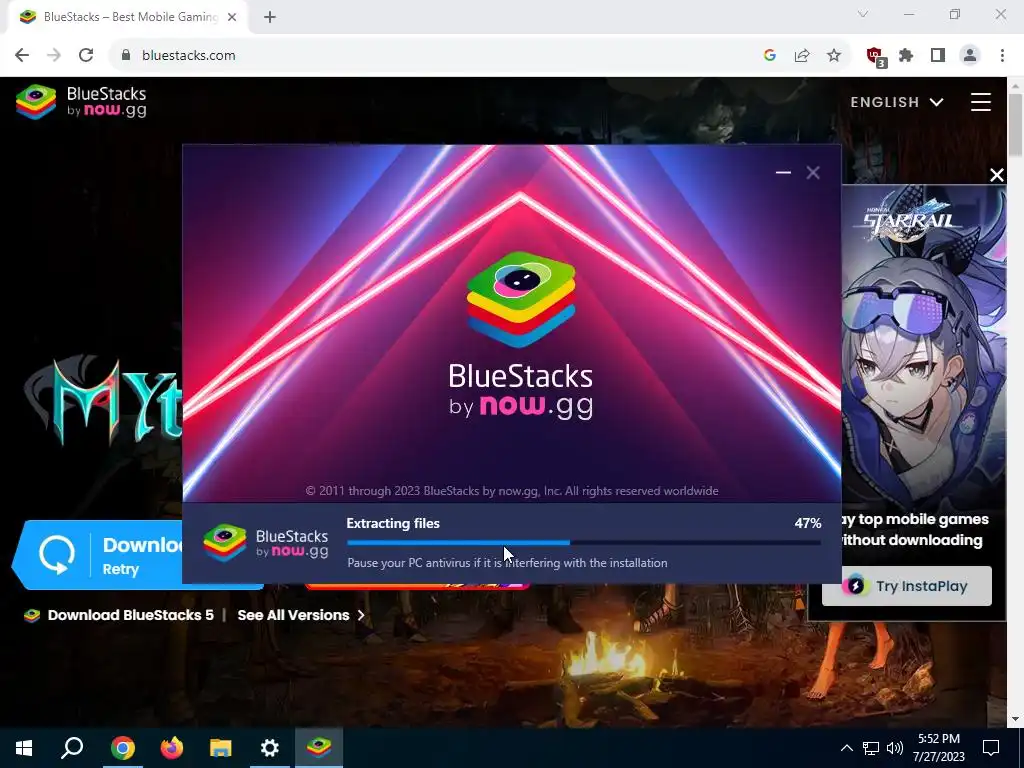This screenshot has height=768, width=1024.
Task: Click the Extracting files status label
Action: click(393, 524)
